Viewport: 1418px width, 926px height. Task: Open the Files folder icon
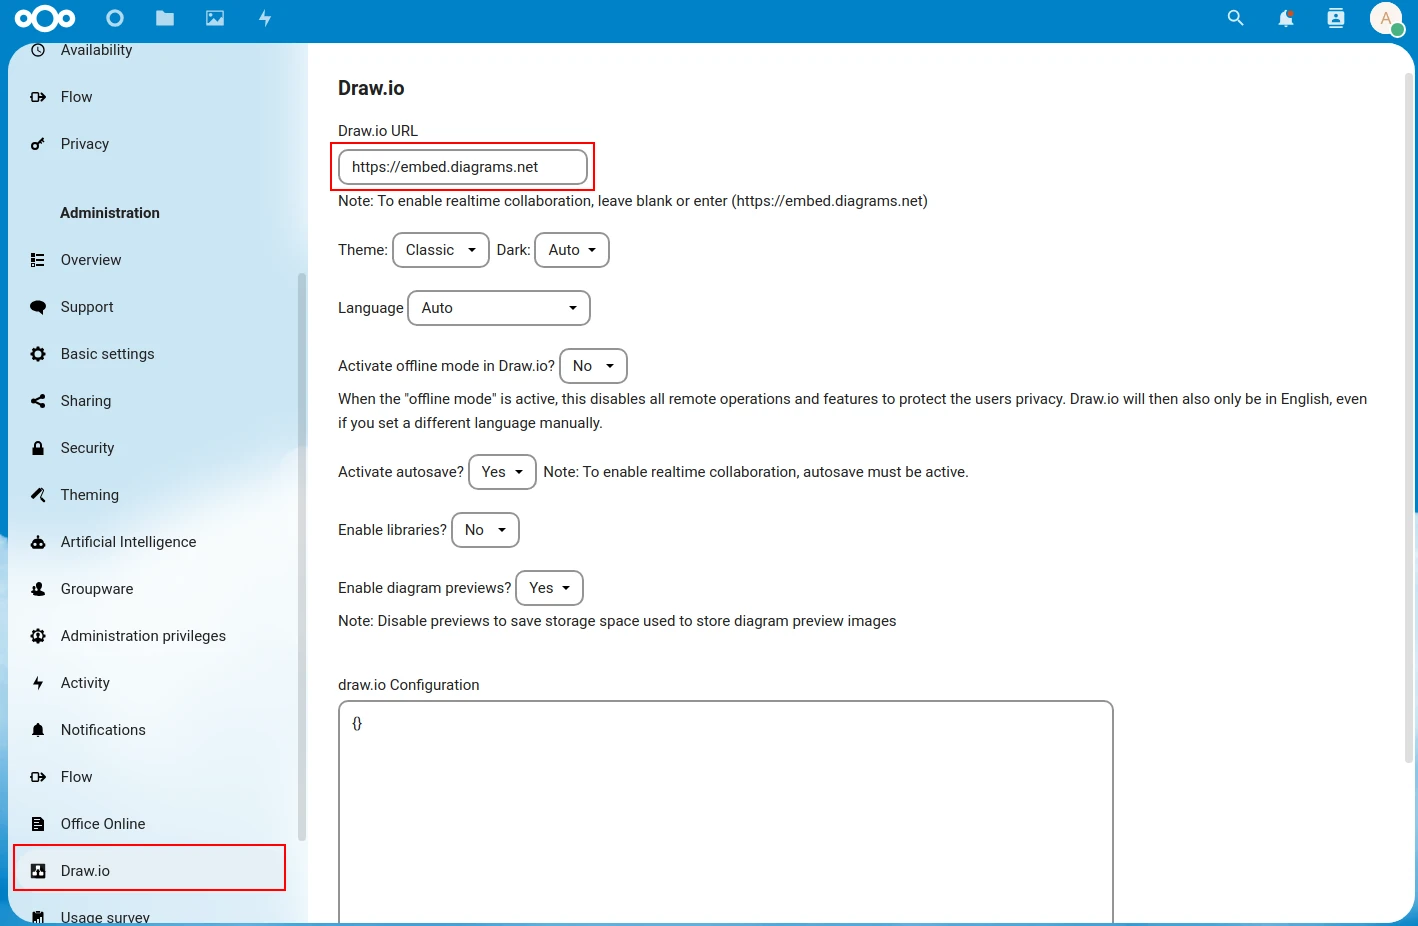[165, 18]
